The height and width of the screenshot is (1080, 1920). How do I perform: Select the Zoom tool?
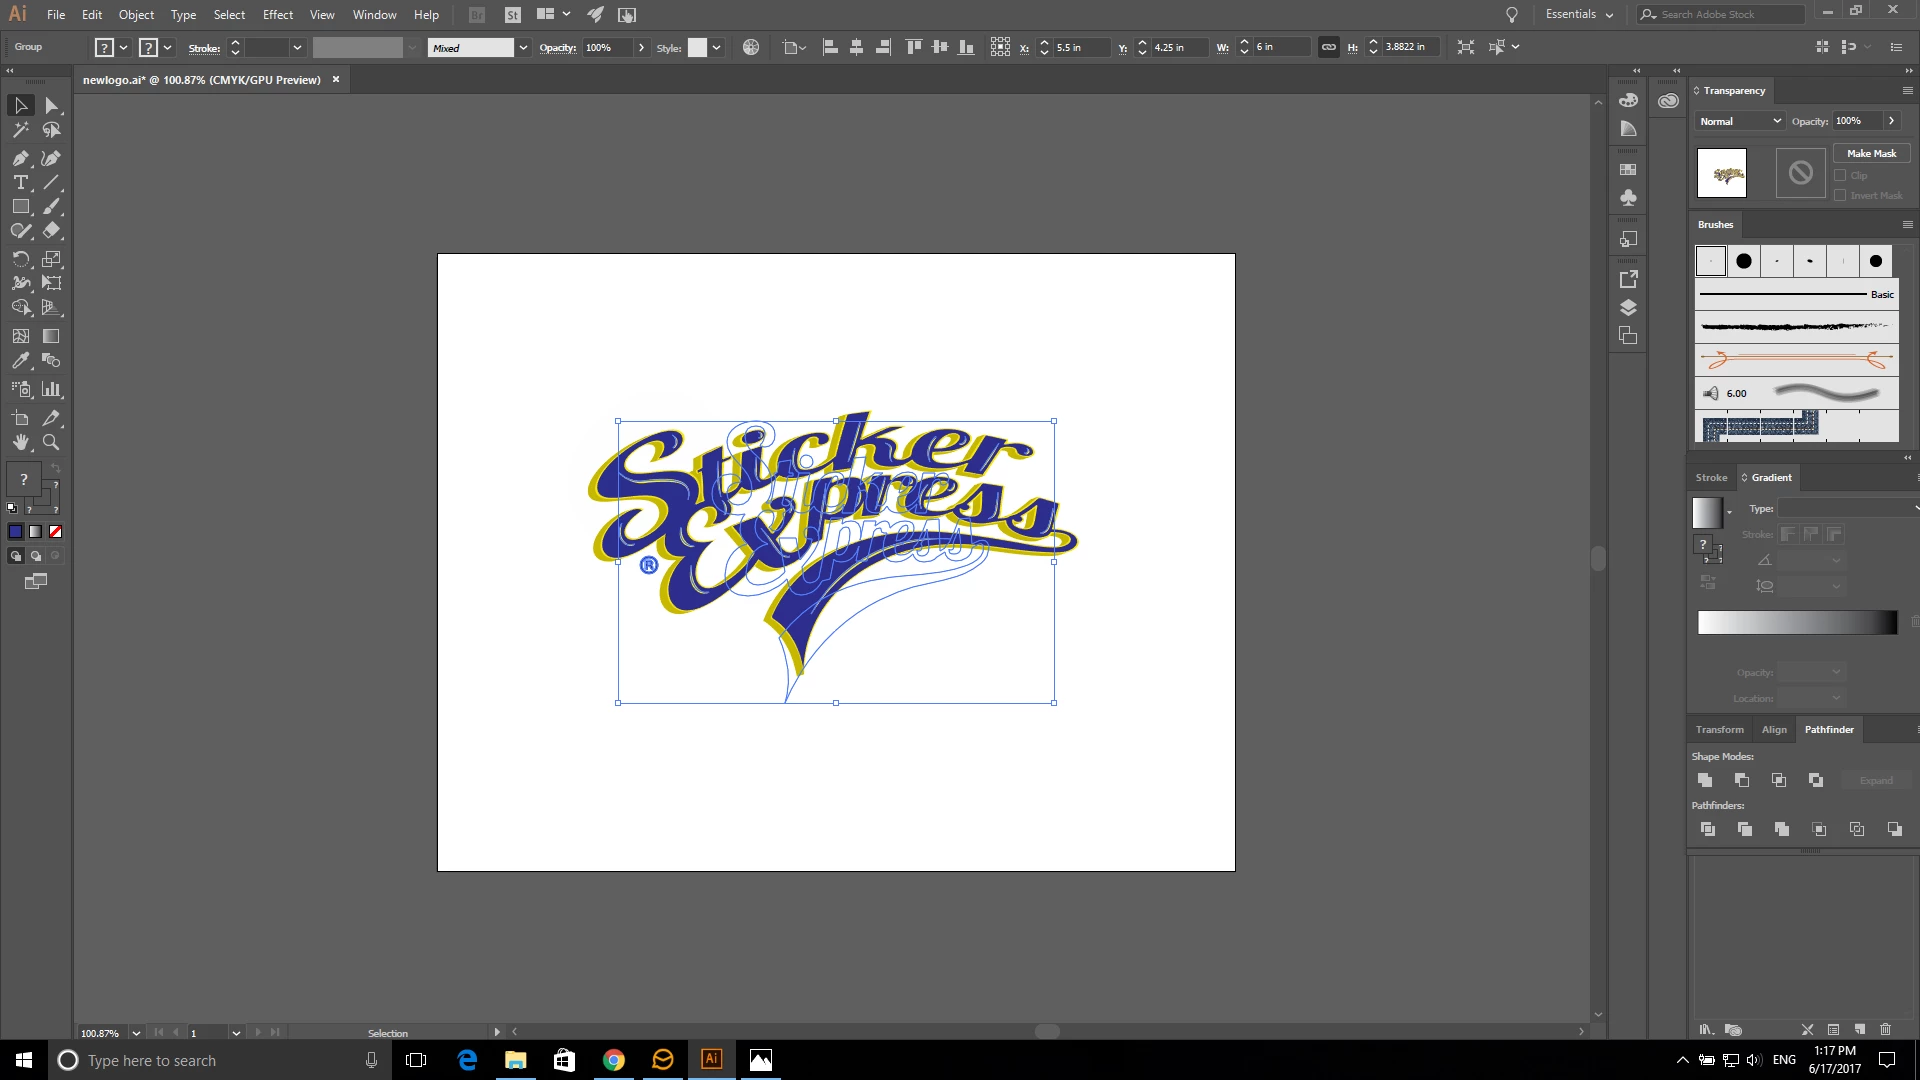(51, 442)
